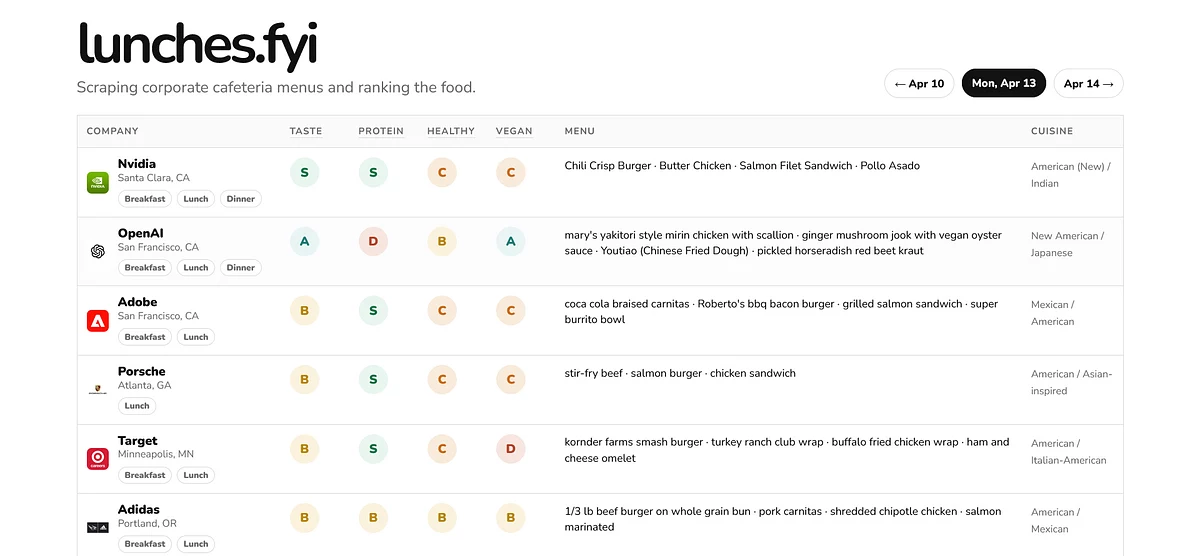Viewport: 1200px width, 556px height.
Task: Click the Target bullseye logo
Action: (97, 459)
